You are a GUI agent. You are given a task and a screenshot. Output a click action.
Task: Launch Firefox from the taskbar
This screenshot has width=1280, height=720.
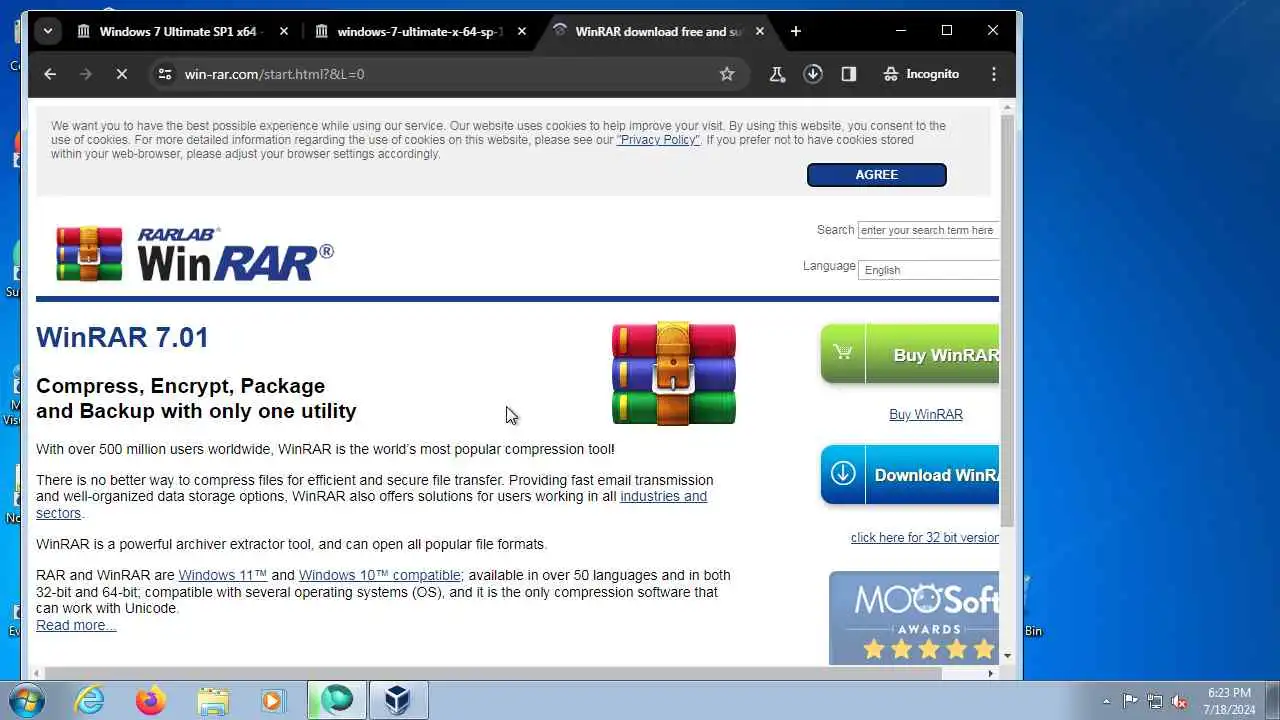coord(151,700)
